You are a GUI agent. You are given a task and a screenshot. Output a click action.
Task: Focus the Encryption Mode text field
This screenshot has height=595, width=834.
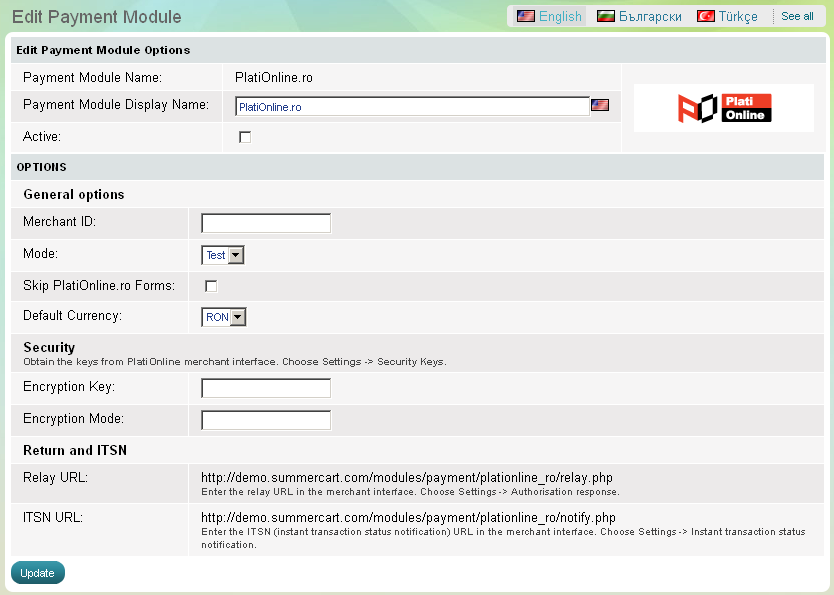click(x=266, y=420)
